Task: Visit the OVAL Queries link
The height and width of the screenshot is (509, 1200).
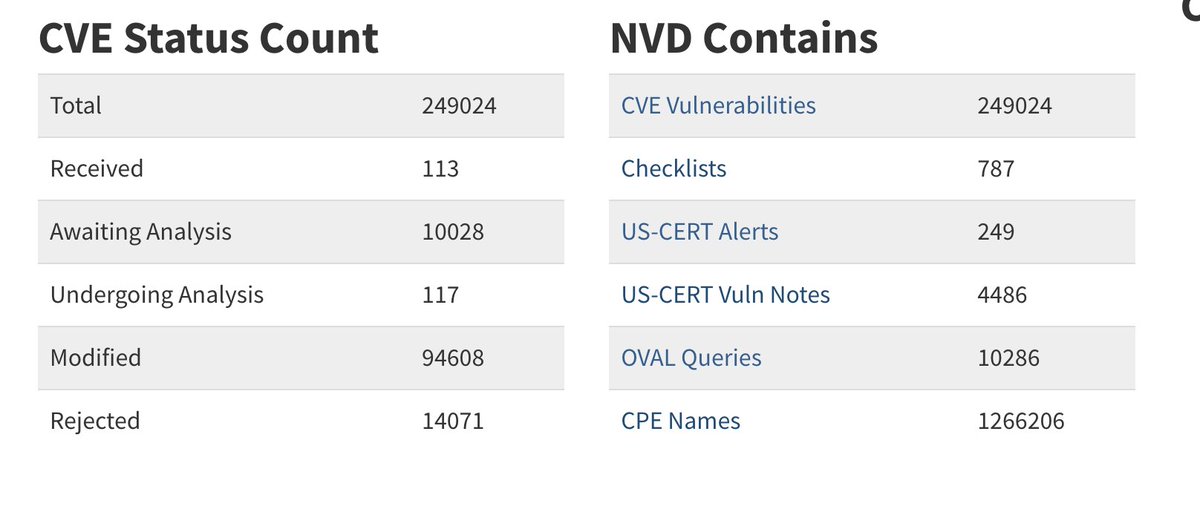Action: tap(691, 357)
